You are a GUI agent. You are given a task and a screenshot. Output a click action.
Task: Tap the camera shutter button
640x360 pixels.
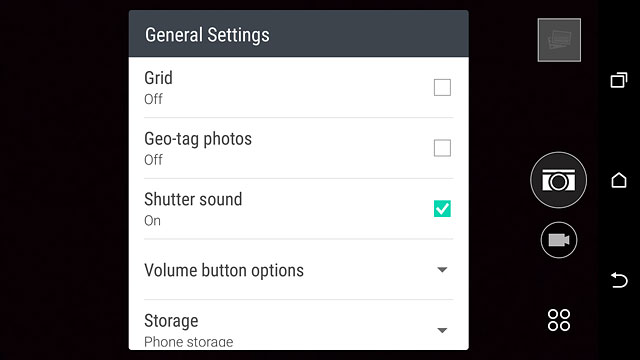click(558, 180)
